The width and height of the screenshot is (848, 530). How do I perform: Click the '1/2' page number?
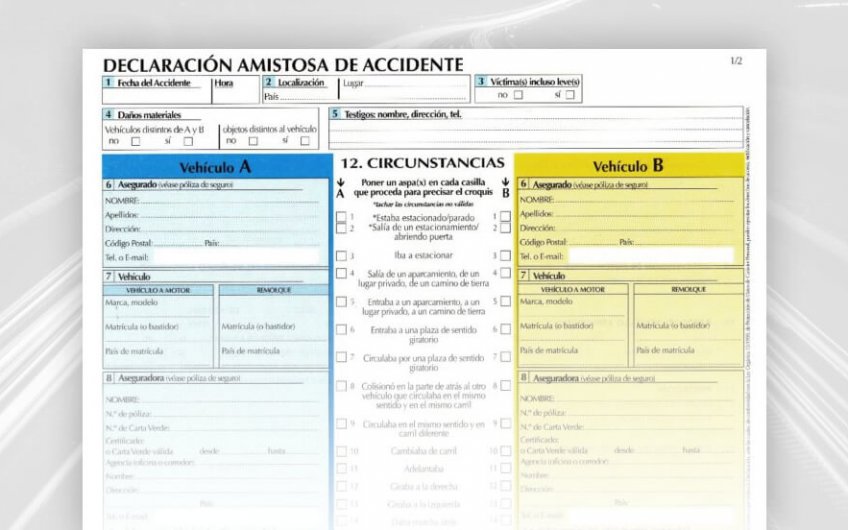click(736, 61)
